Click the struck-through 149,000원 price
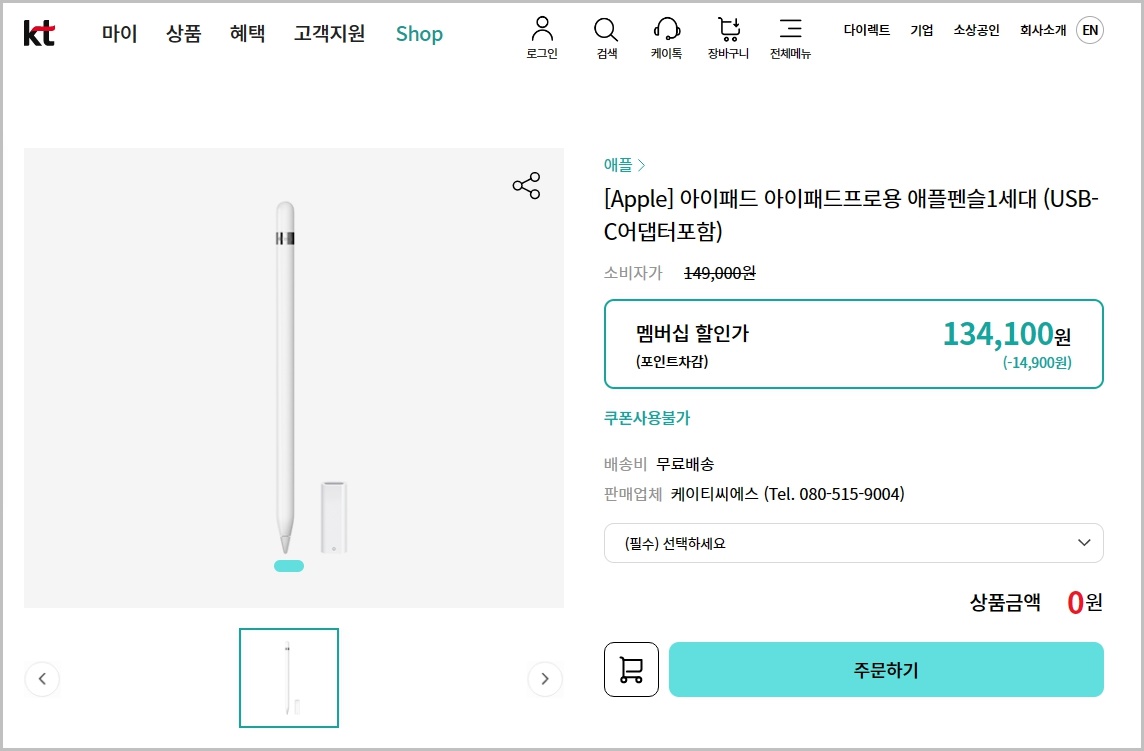1144x751 pixels. 719,273
